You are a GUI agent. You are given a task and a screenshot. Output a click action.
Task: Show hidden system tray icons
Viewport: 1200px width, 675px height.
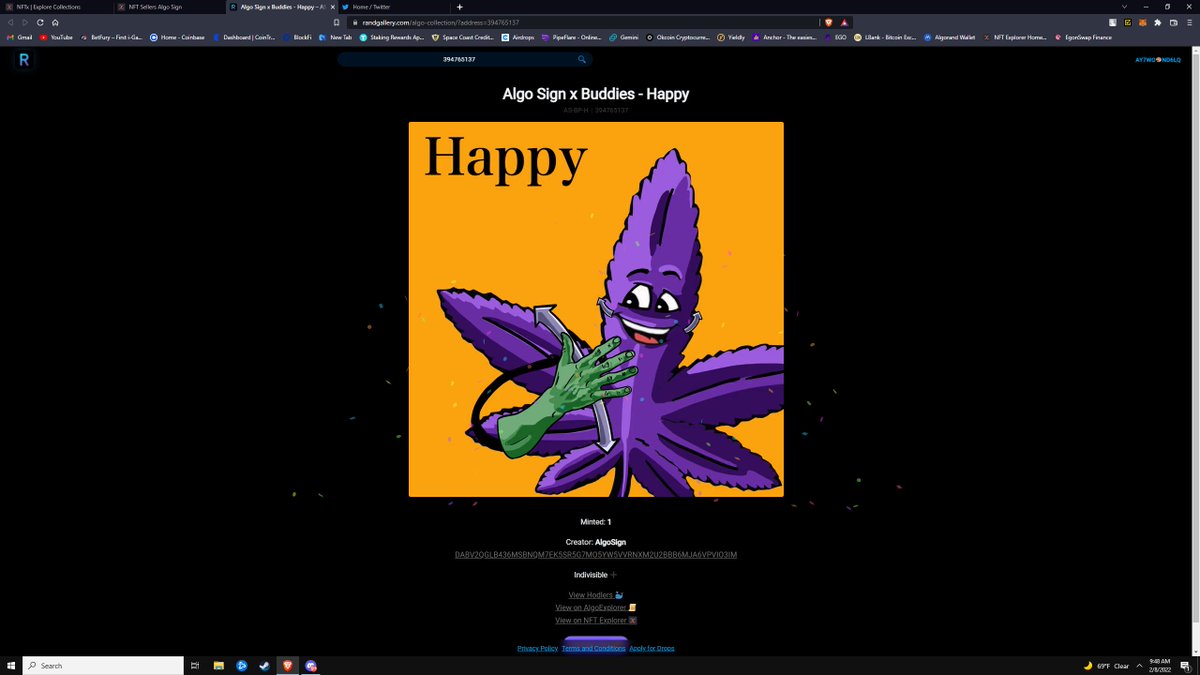1139,665
